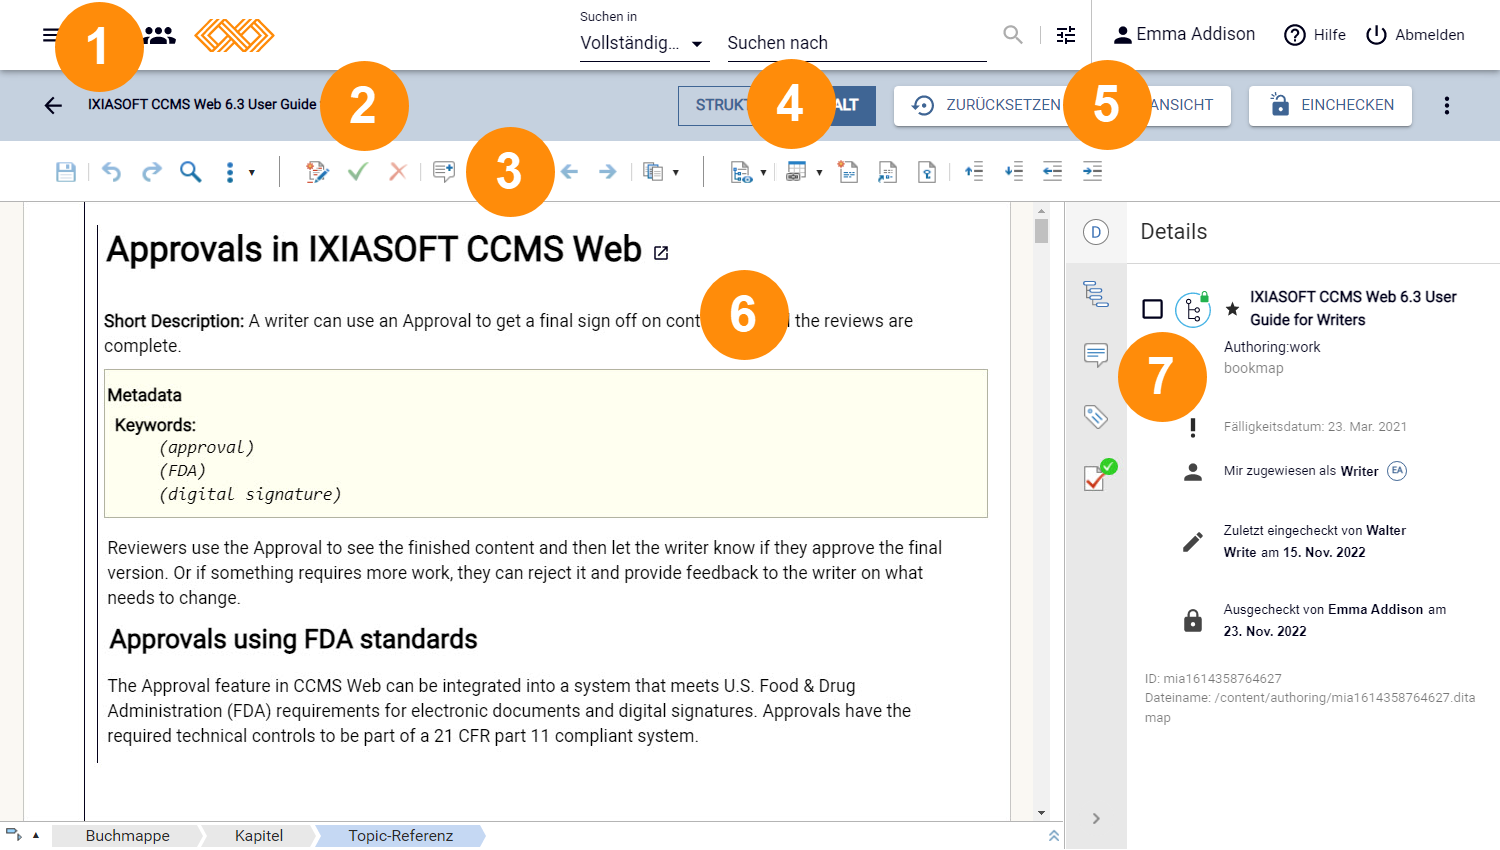Click the (digital signature) keyword

pyautogui.click(x=250, y=494)
